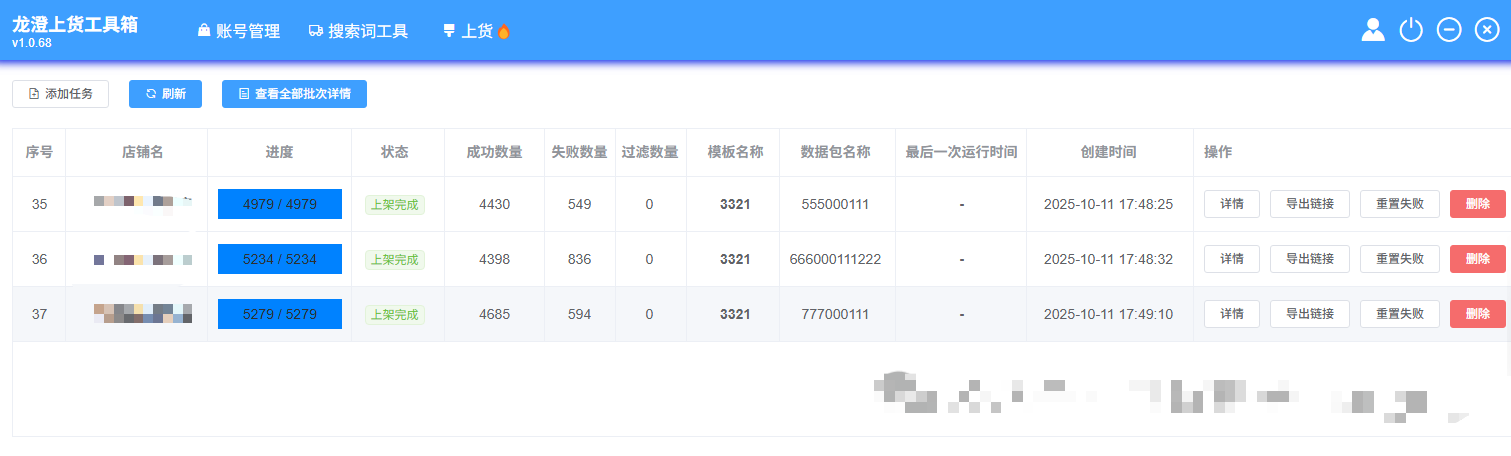Click the power logout icon

click(1411, 30)
